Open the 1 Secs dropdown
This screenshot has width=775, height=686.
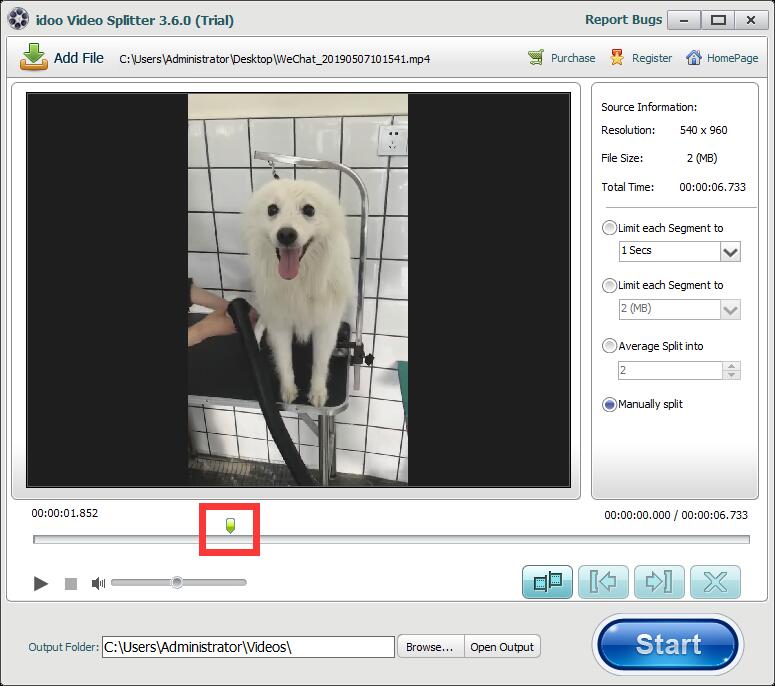pyautogui.click(x=730, y=252)
